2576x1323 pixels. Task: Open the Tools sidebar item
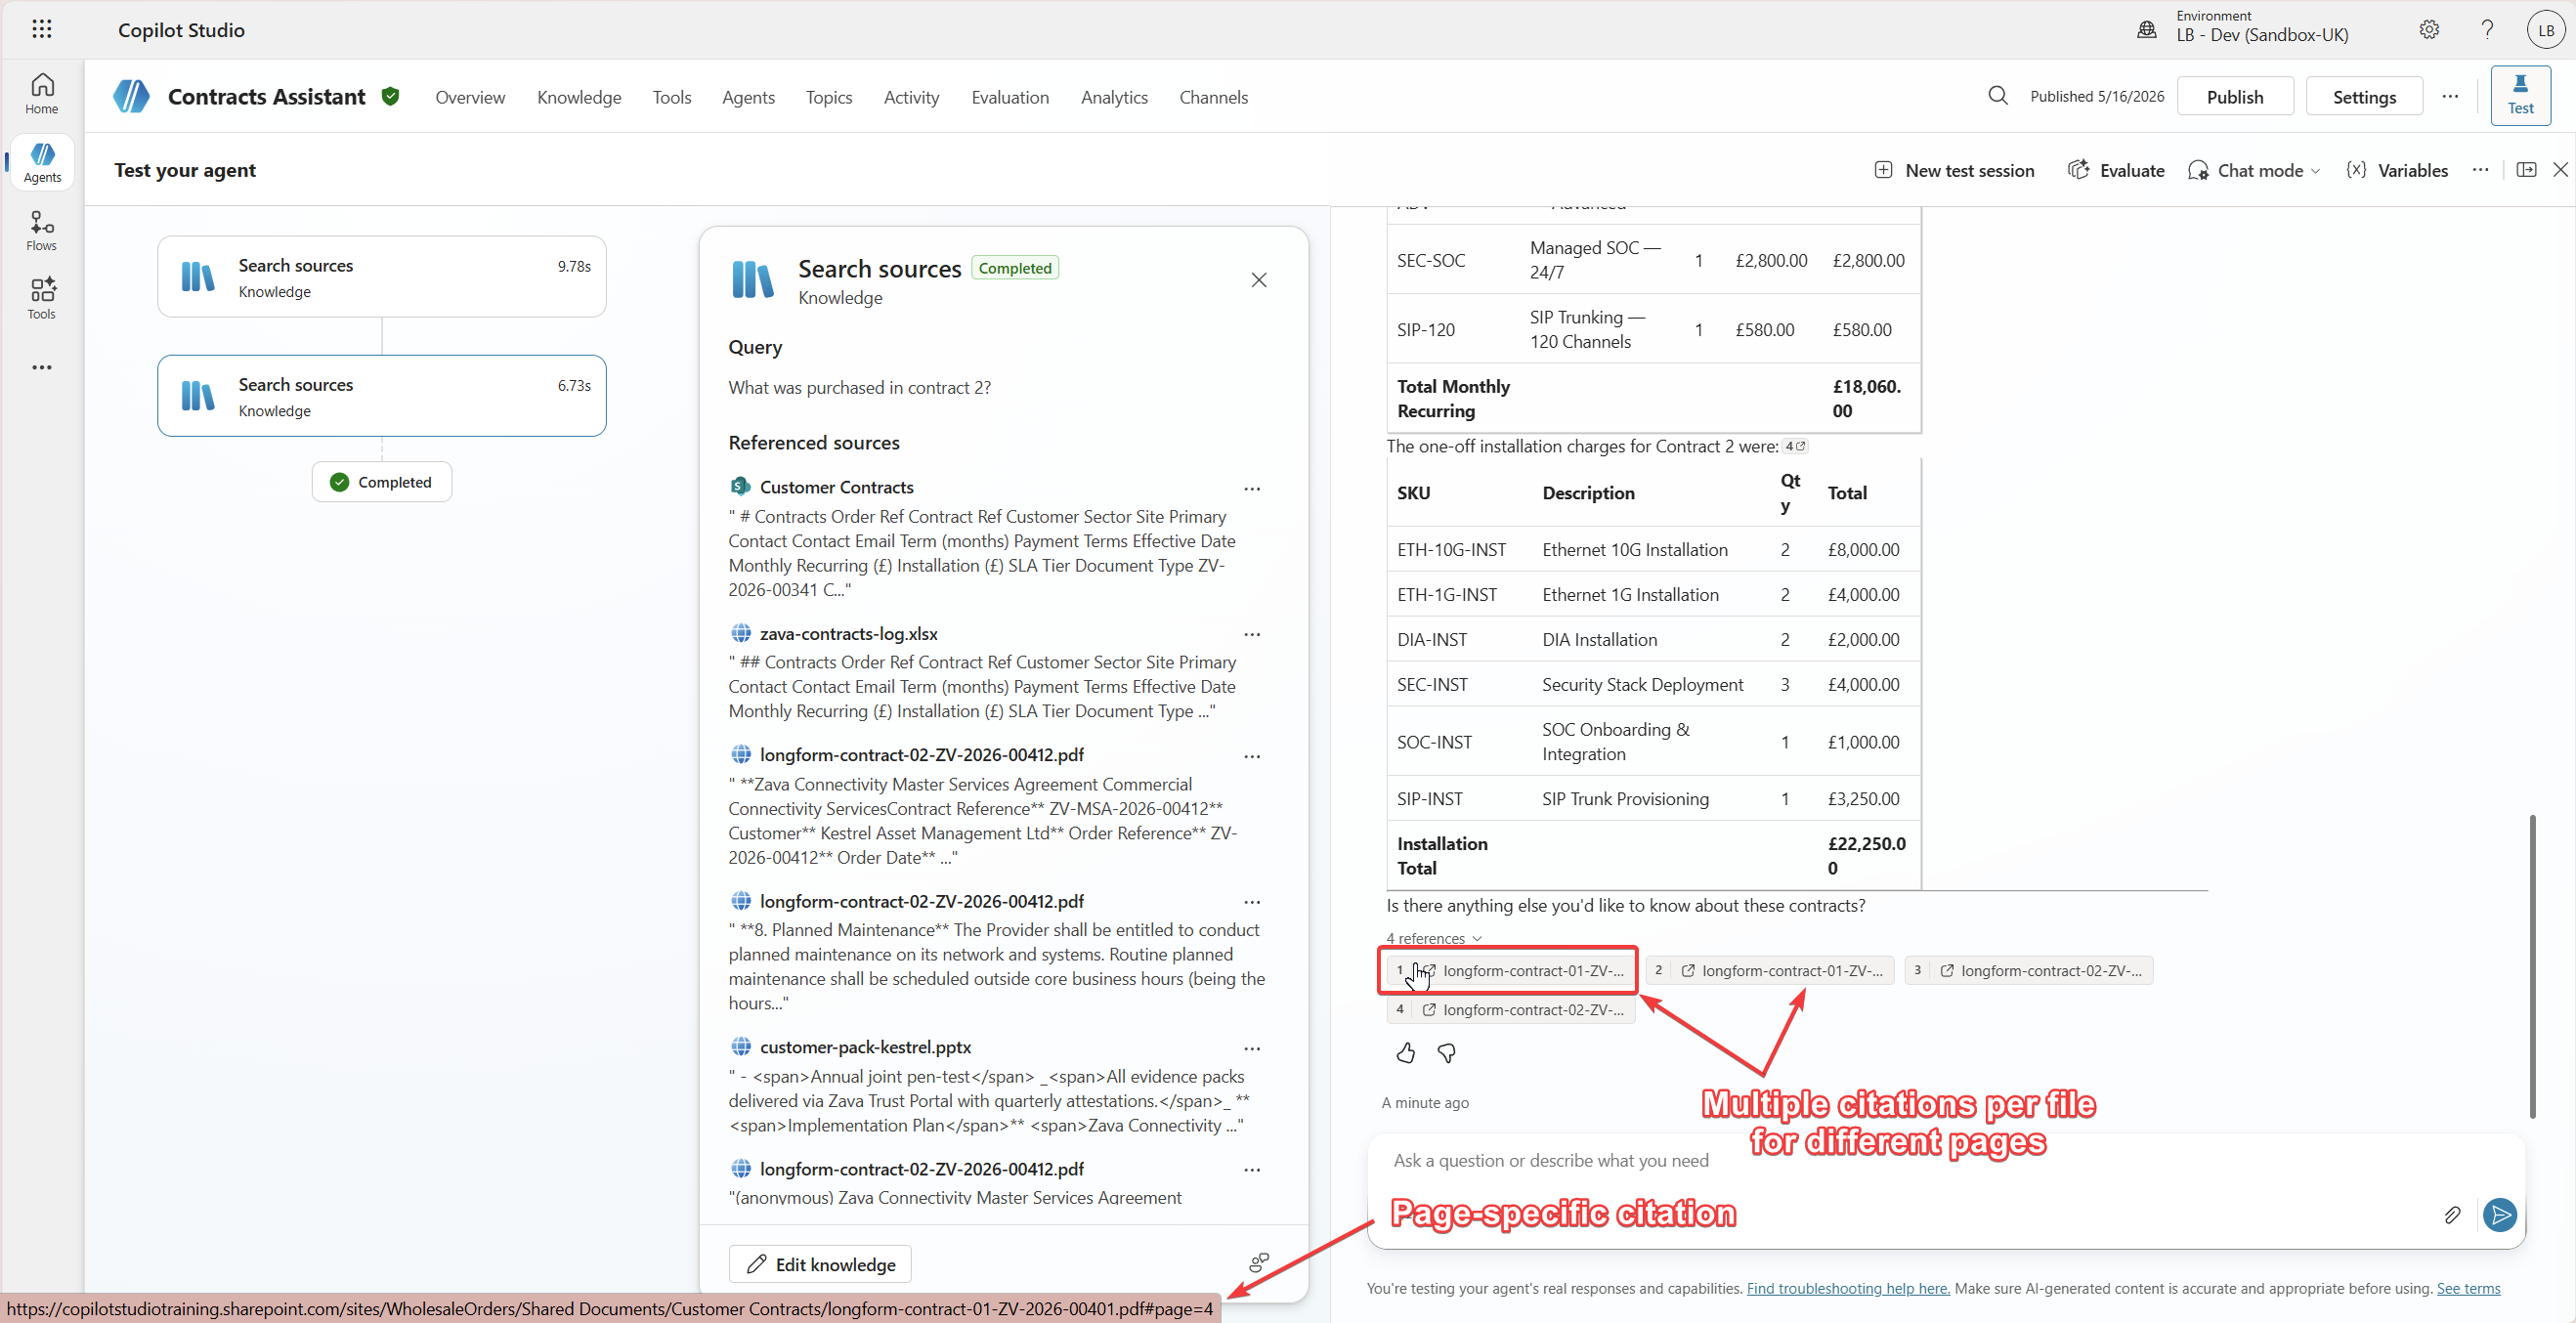(41, 299)
